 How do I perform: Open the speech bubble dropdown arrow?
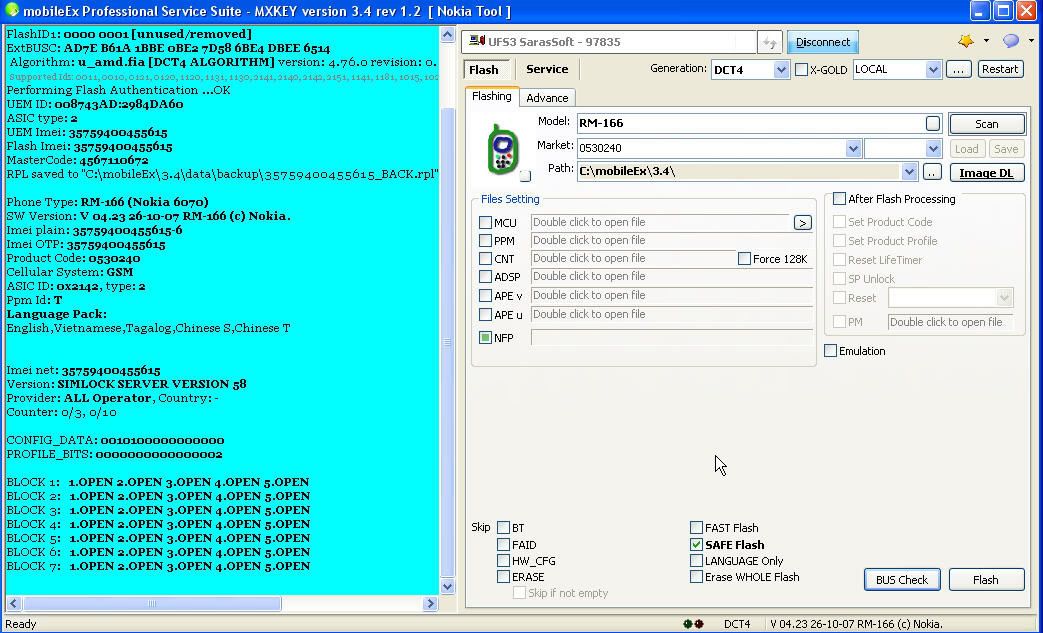(1031, 41)
